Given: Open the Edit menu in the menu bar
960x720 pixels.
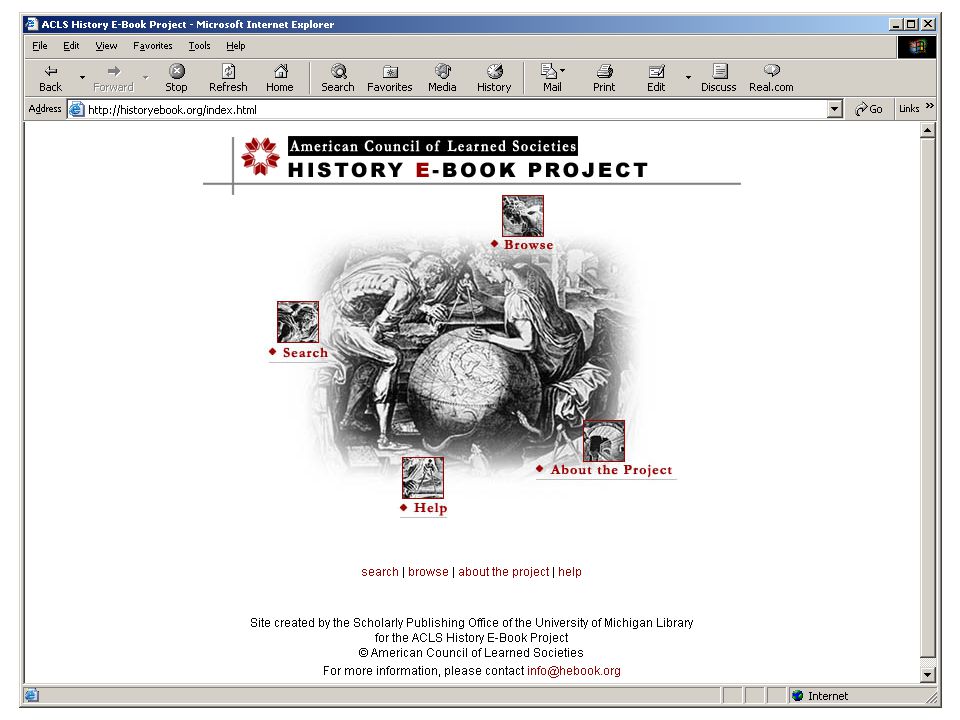Looking at the screenshot, I should (71, 46).
